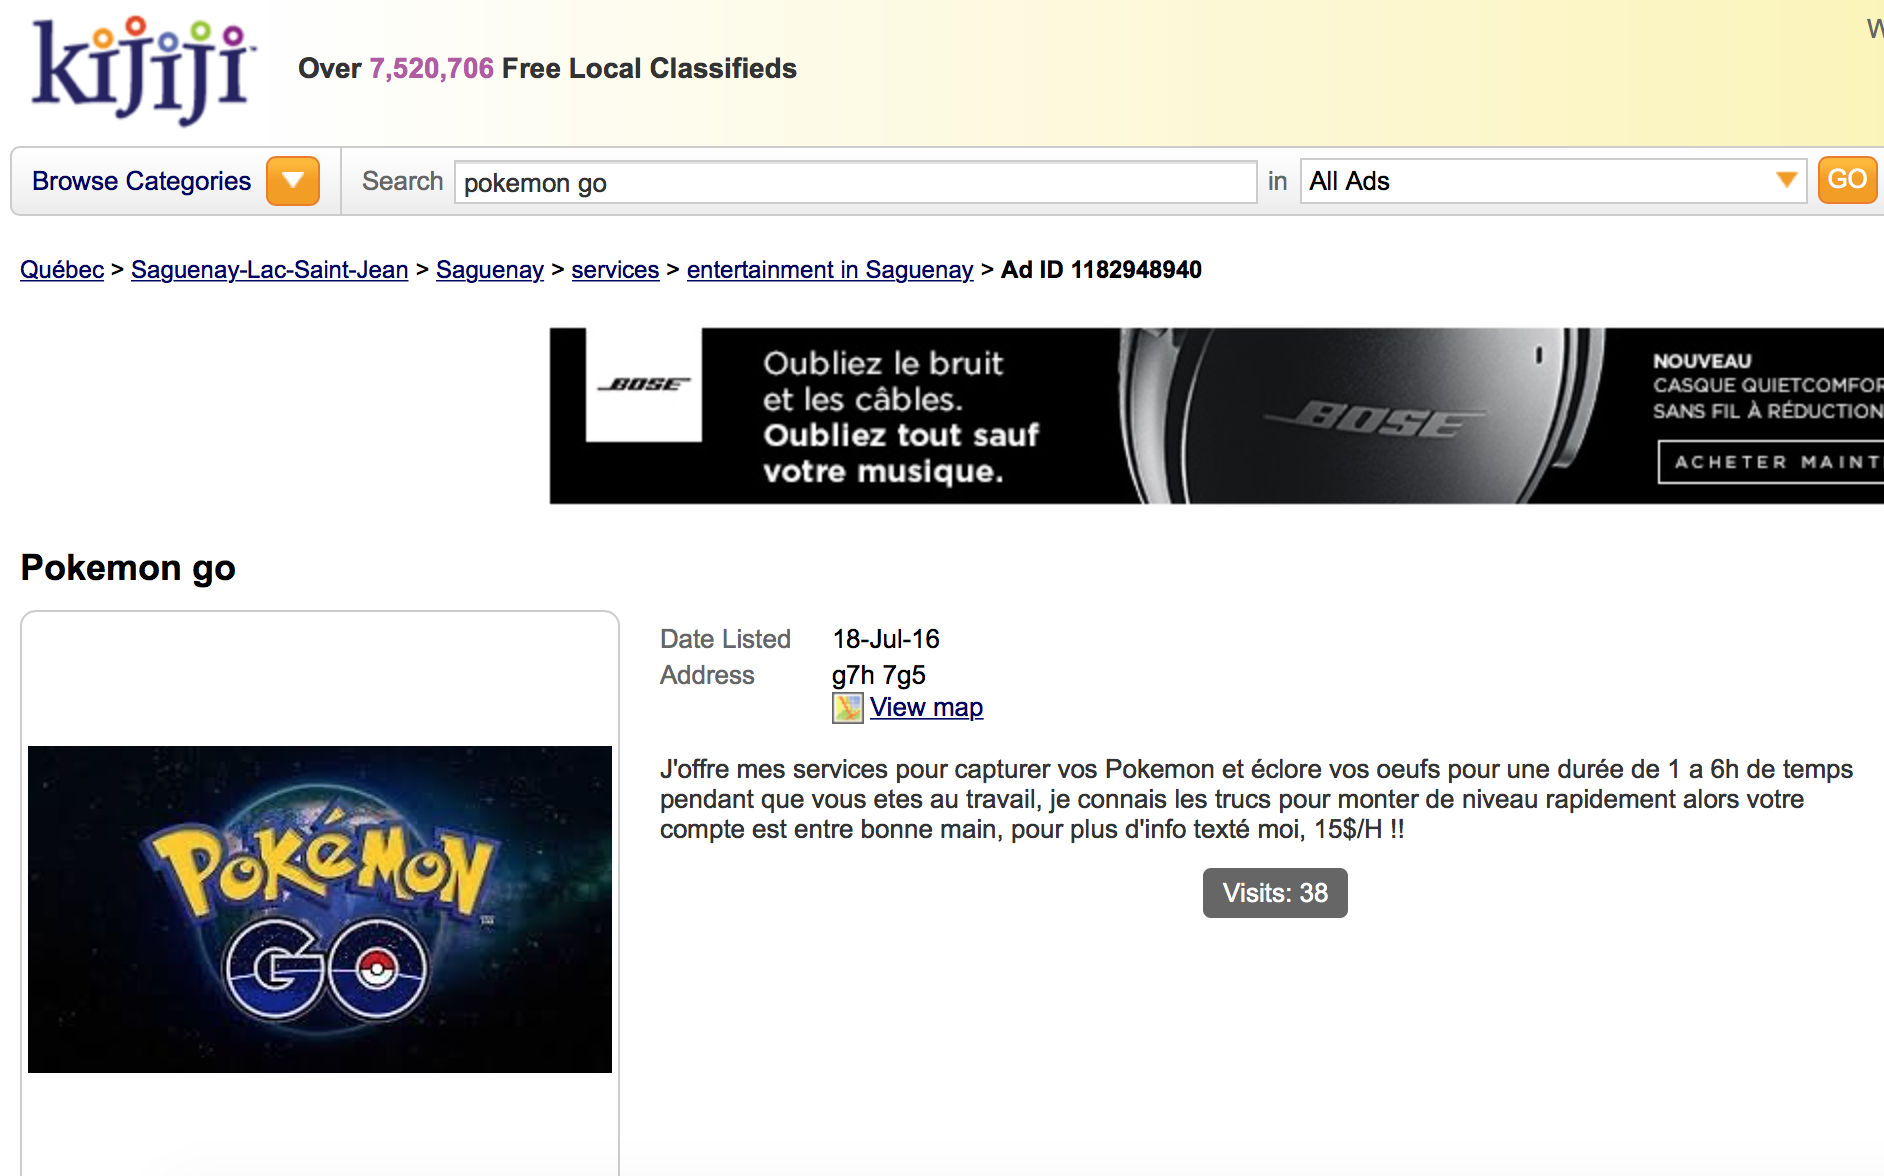This screenshot has height=1176, width=1884.
Task: Click 'Oubliez le bruit' text in banner
Action: 883,363
